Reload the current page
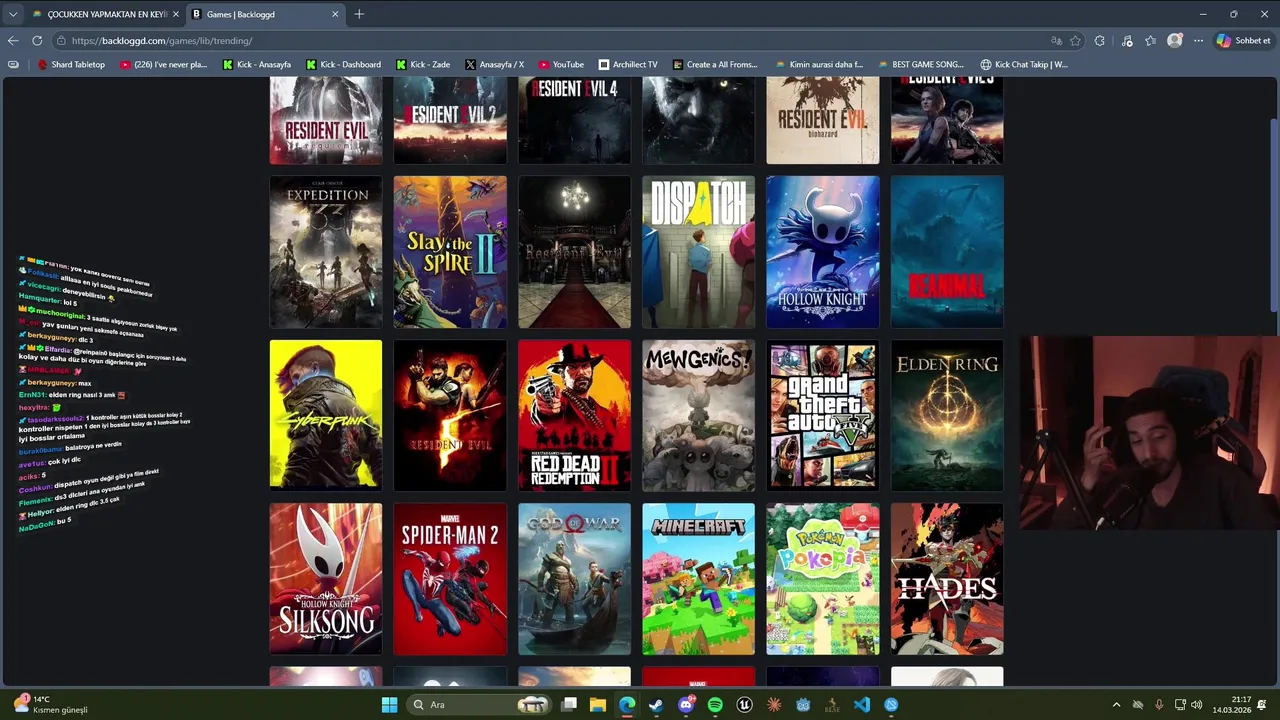This screenshot has width=1280, height=720. pos(37,41)
